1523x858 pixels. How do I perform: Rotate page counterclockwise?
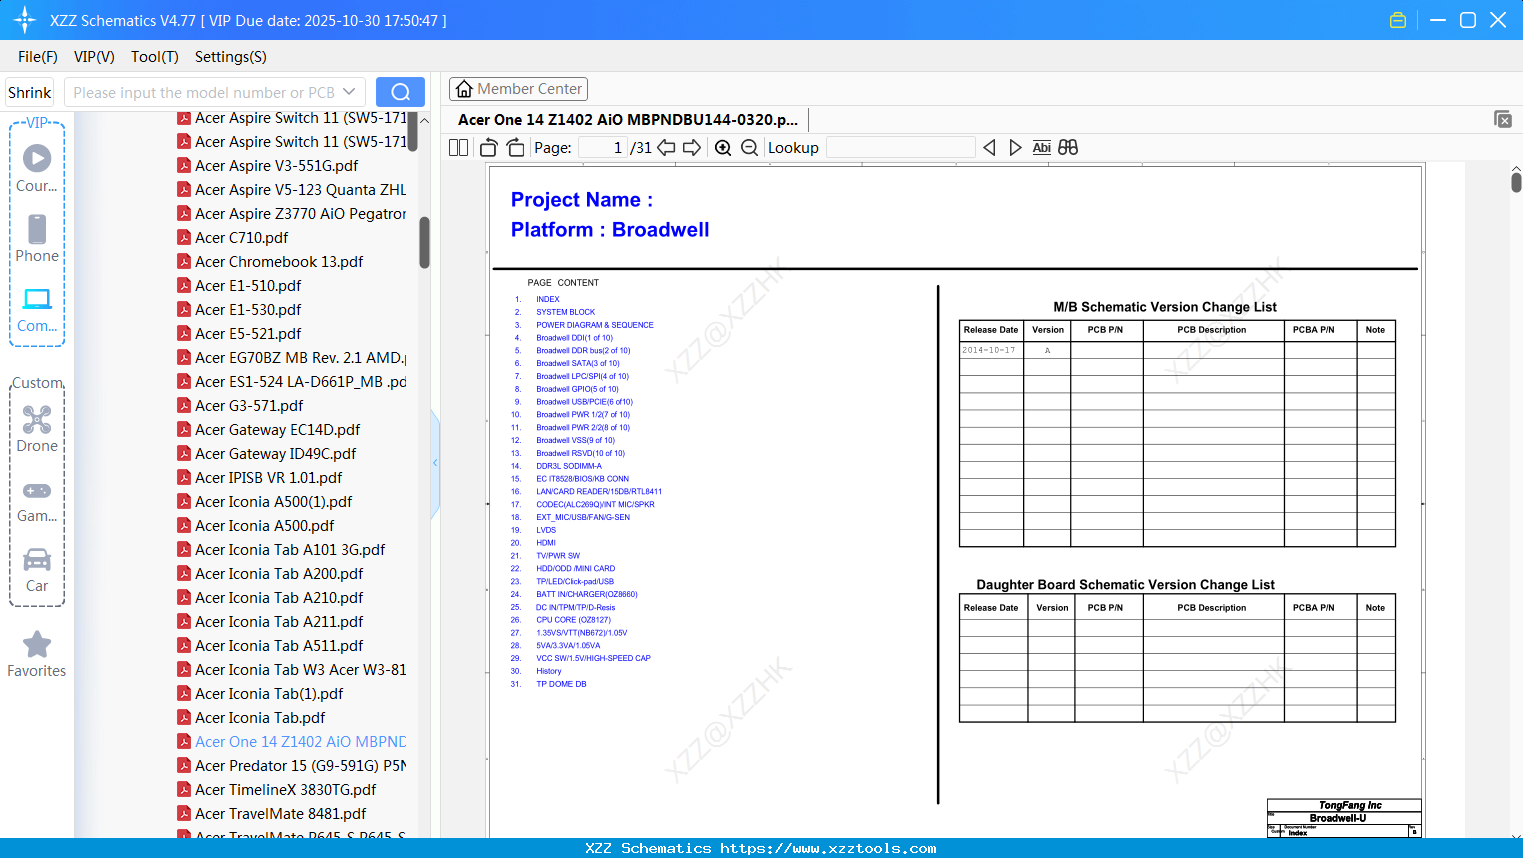[488, 148]
